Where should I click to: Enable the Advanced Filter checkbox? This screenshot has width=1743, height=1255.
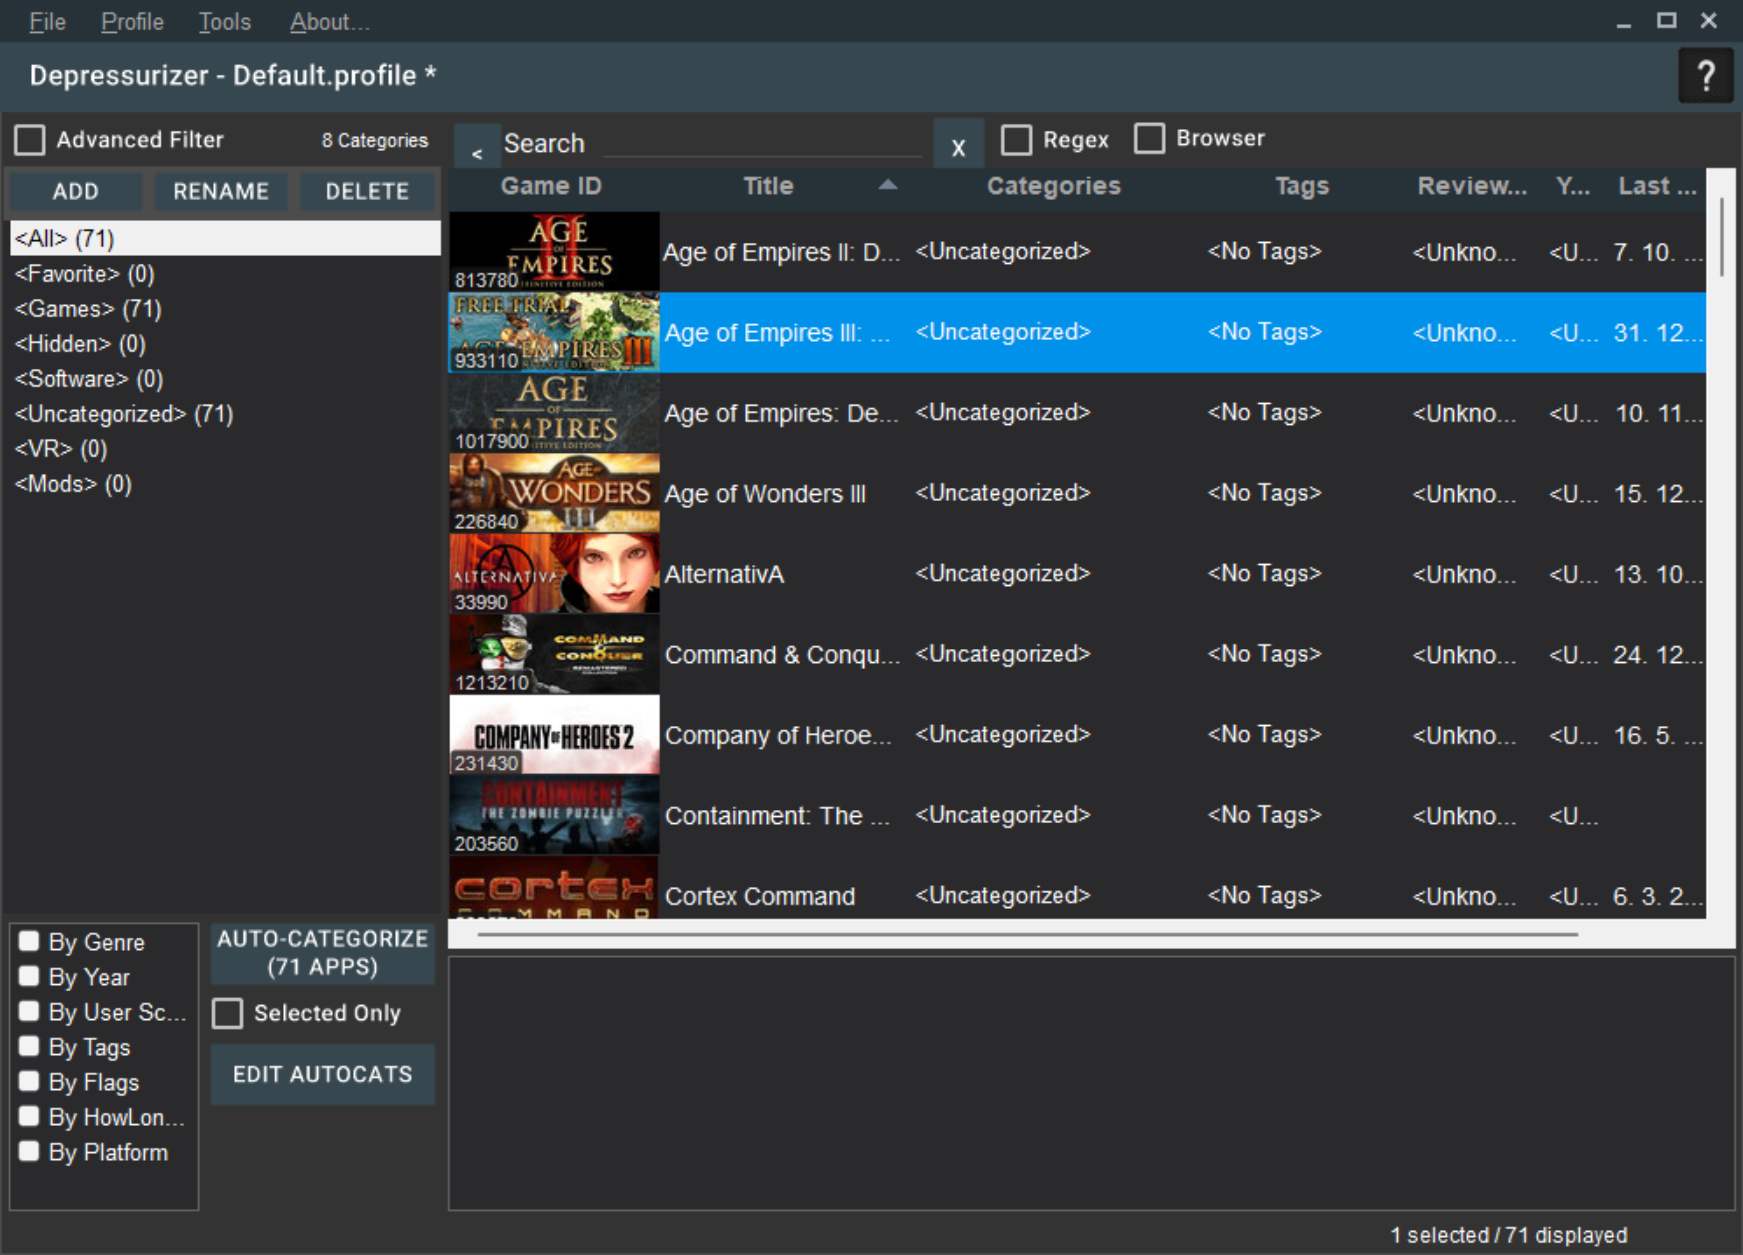point(30,140)
